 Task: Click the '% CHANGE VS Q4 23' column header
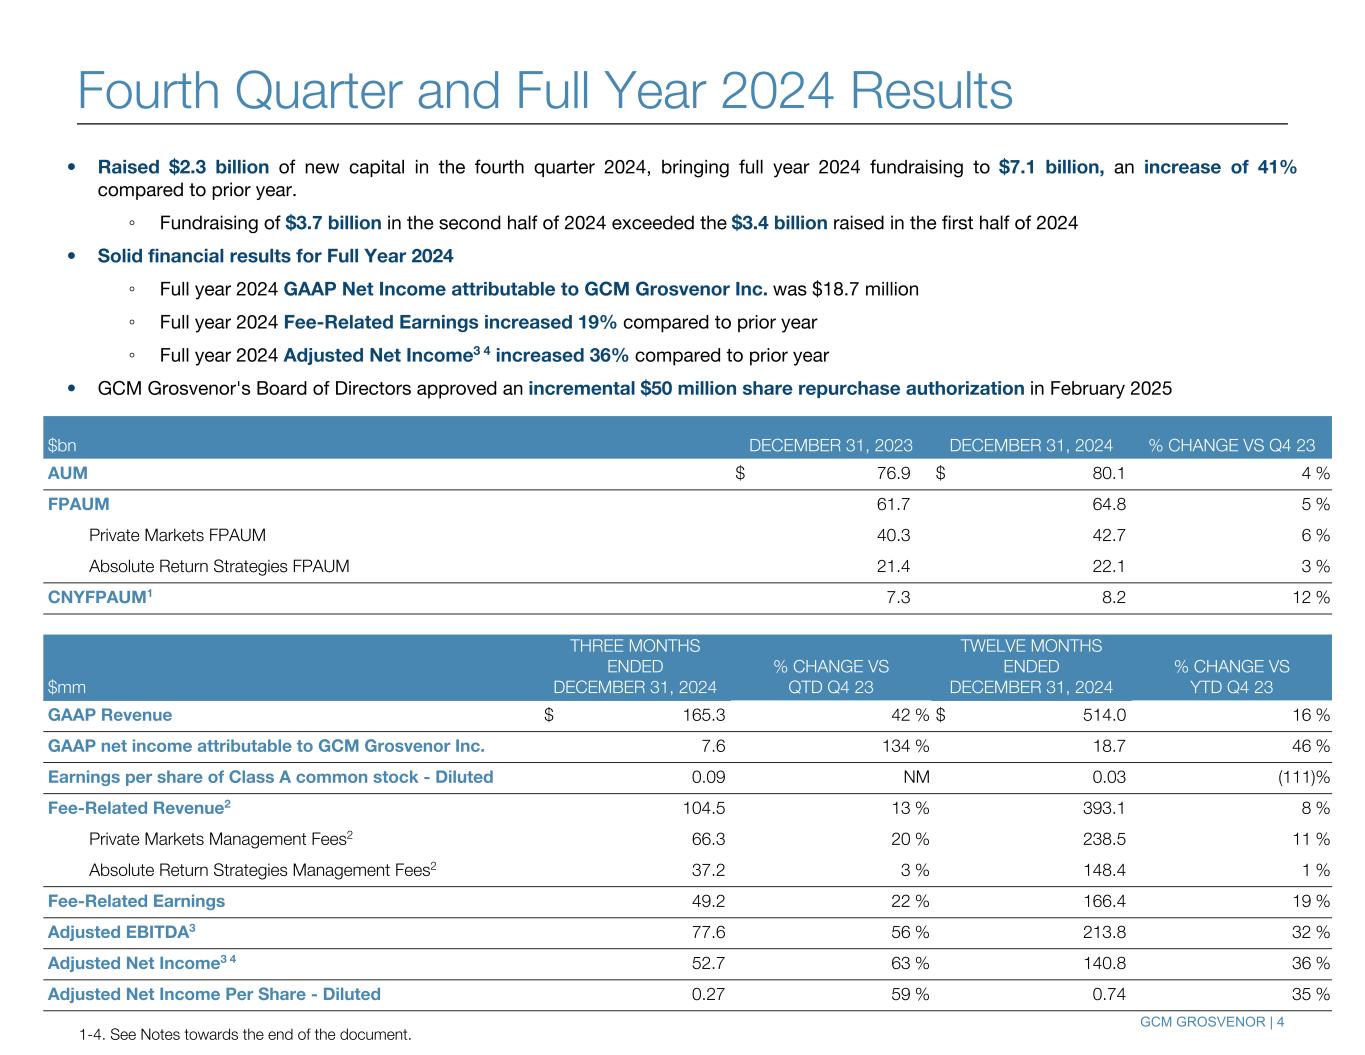(1231, 446)
